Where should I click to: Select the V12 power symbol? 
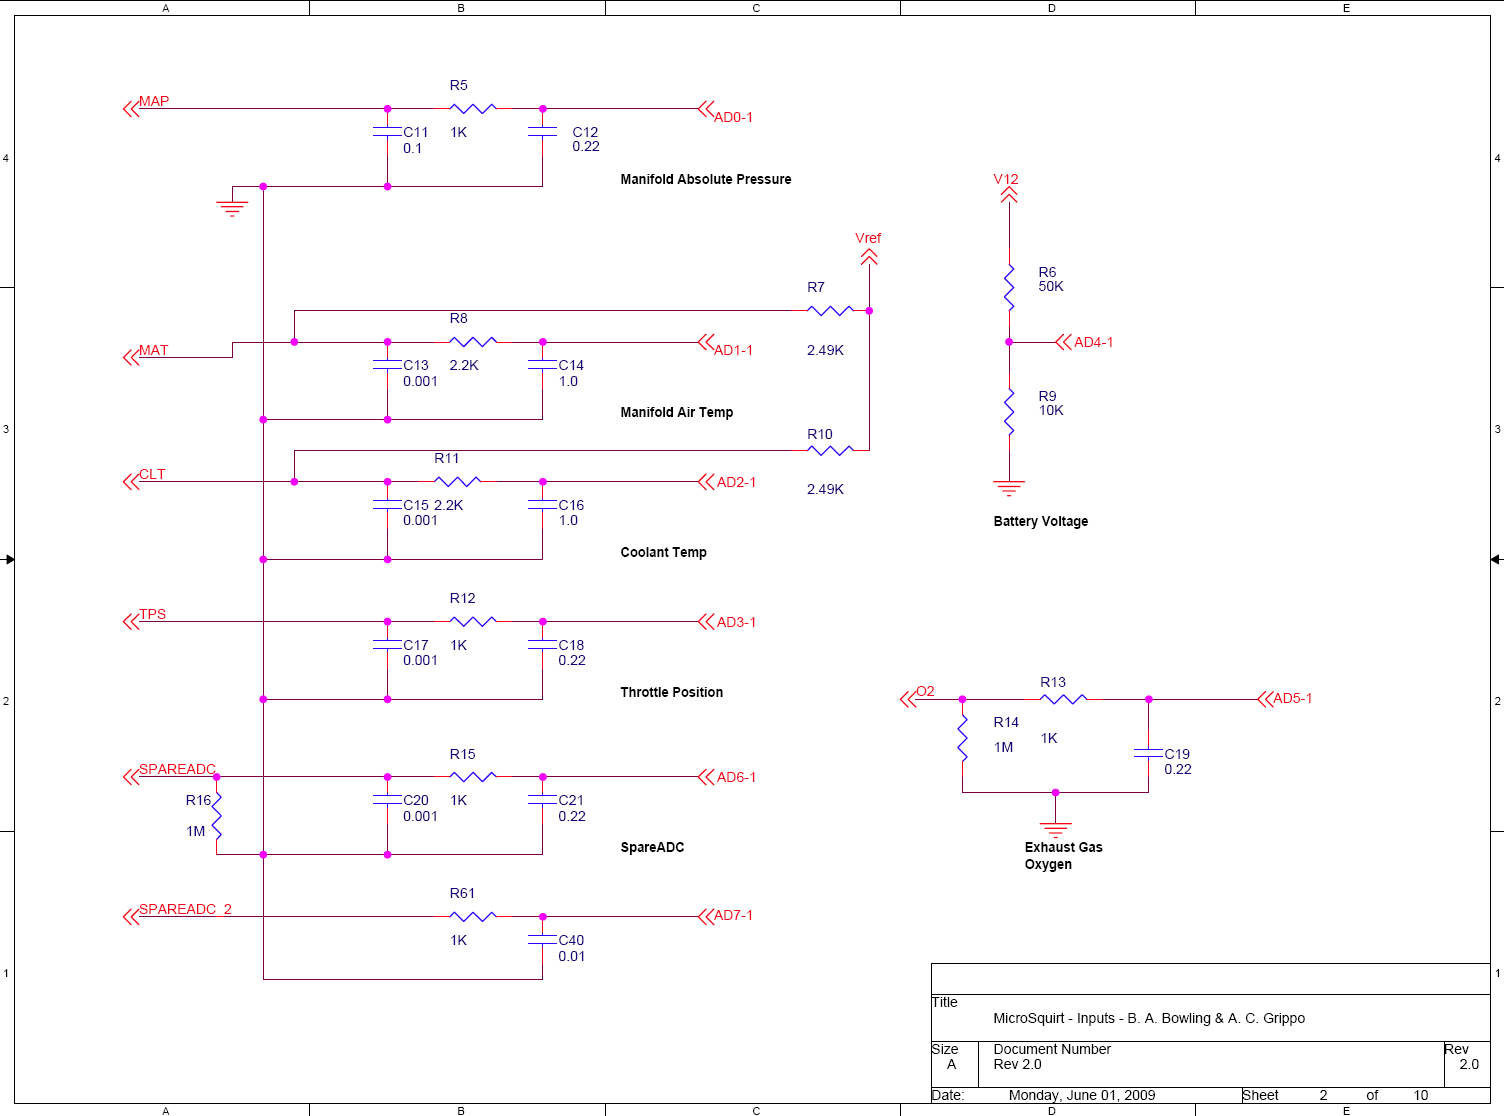tap(1009, 196)
